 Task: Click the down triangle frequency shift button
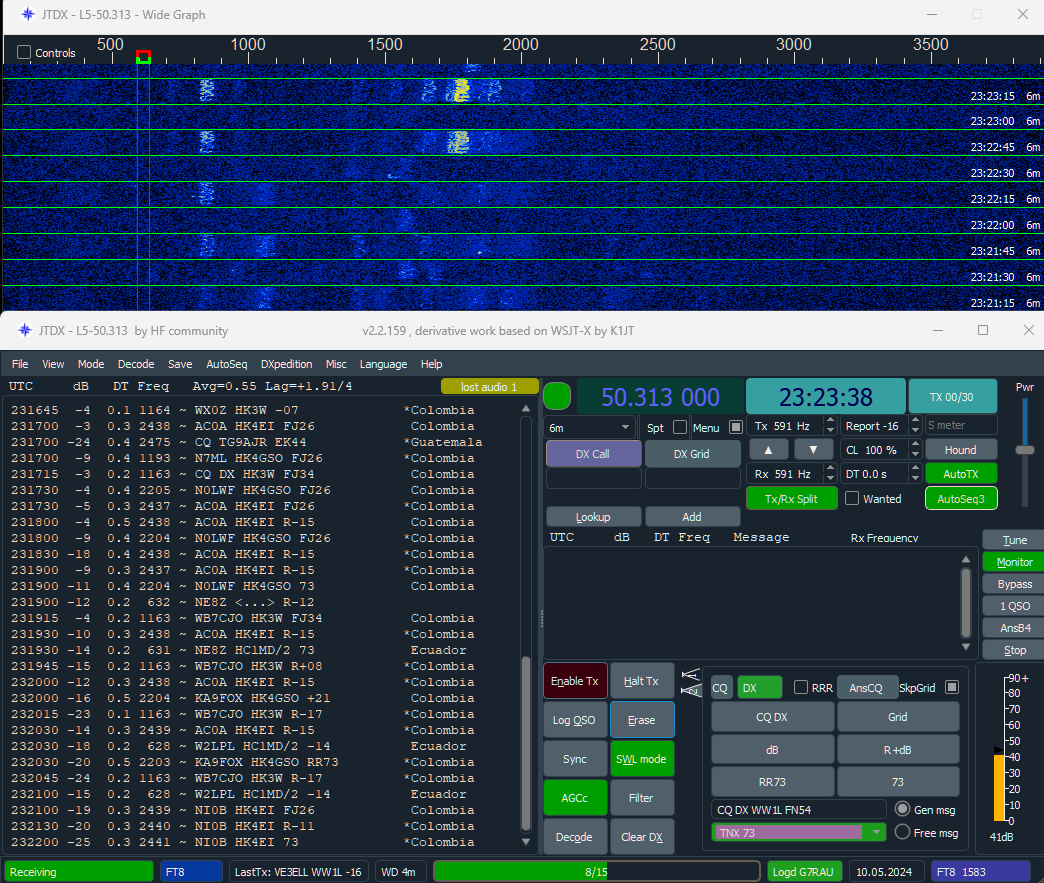pos(813,450)
